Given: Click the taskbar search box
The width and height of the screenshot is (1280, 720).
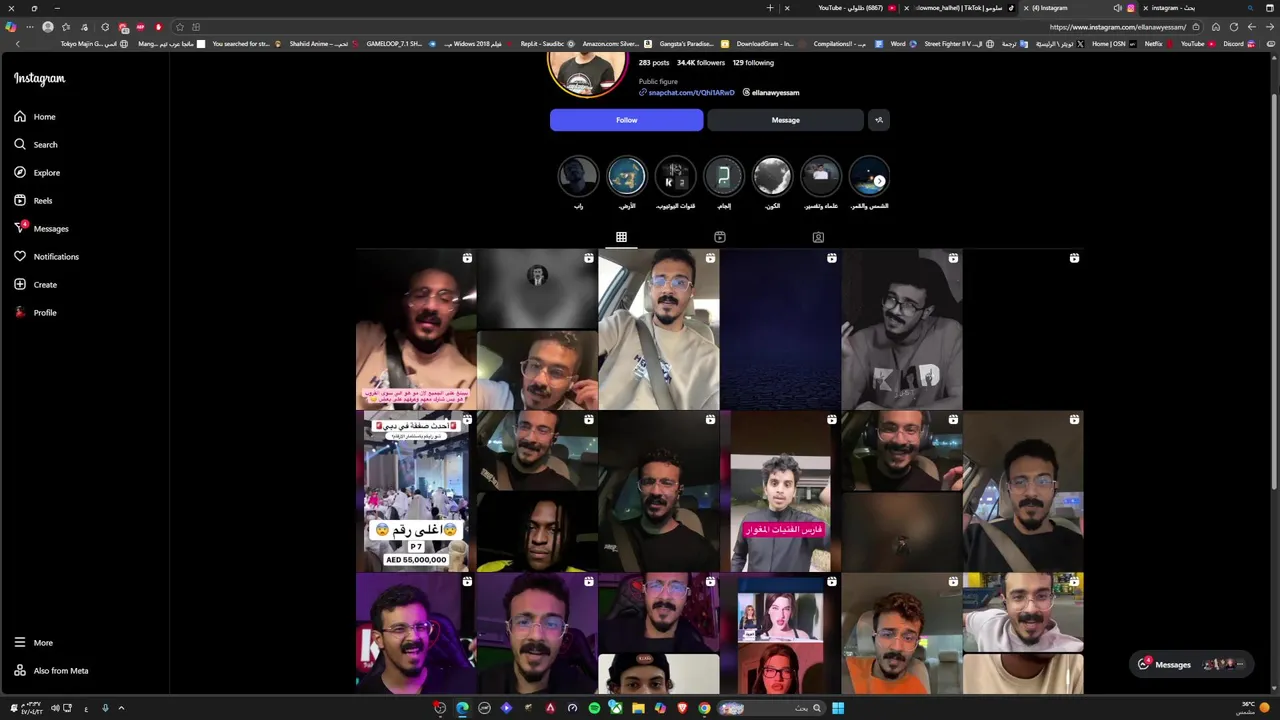Looking at the screenshot, I should tap(772, 708).
